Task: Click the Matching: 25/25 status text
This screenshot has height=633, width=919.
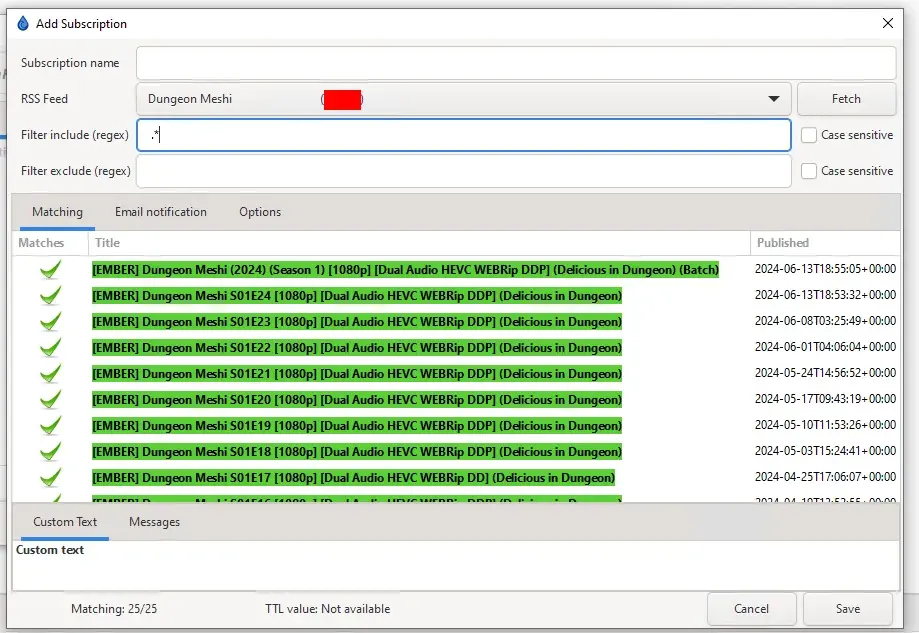Action: 114,609
